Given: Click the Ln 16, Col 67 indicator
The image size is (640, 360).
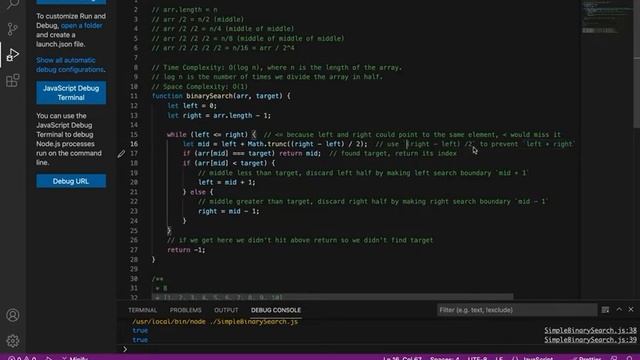Looking at the screenshot, I should pos(402,358).
